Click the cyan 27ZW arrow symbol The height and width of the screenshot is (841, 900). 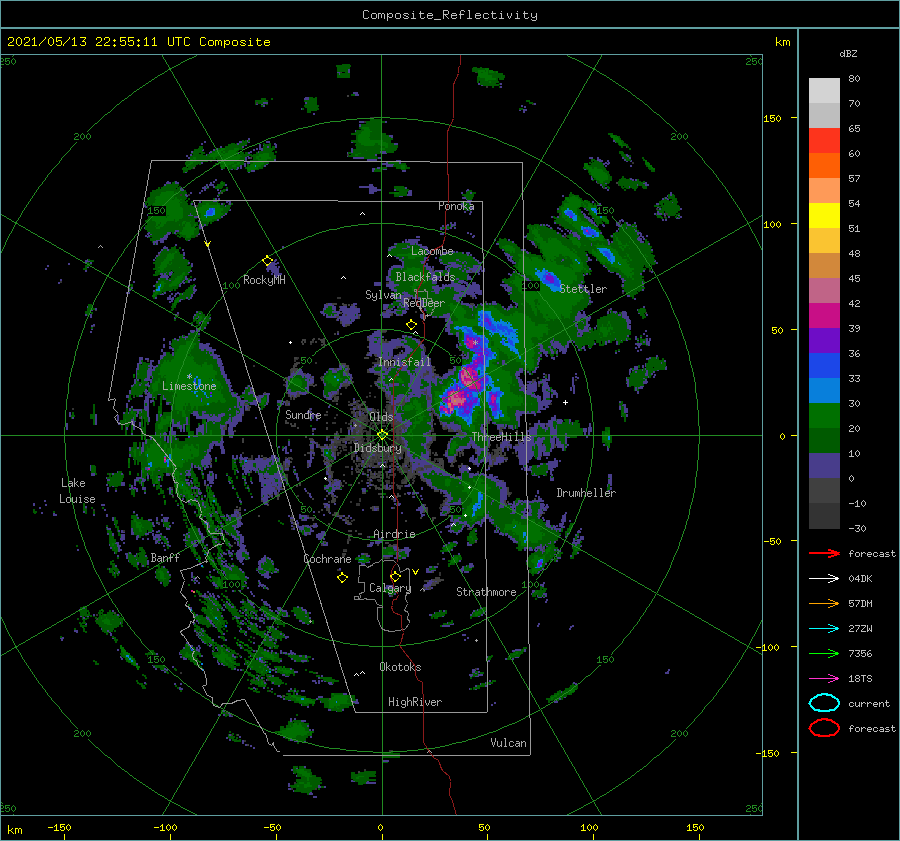(x=824, y=629)
